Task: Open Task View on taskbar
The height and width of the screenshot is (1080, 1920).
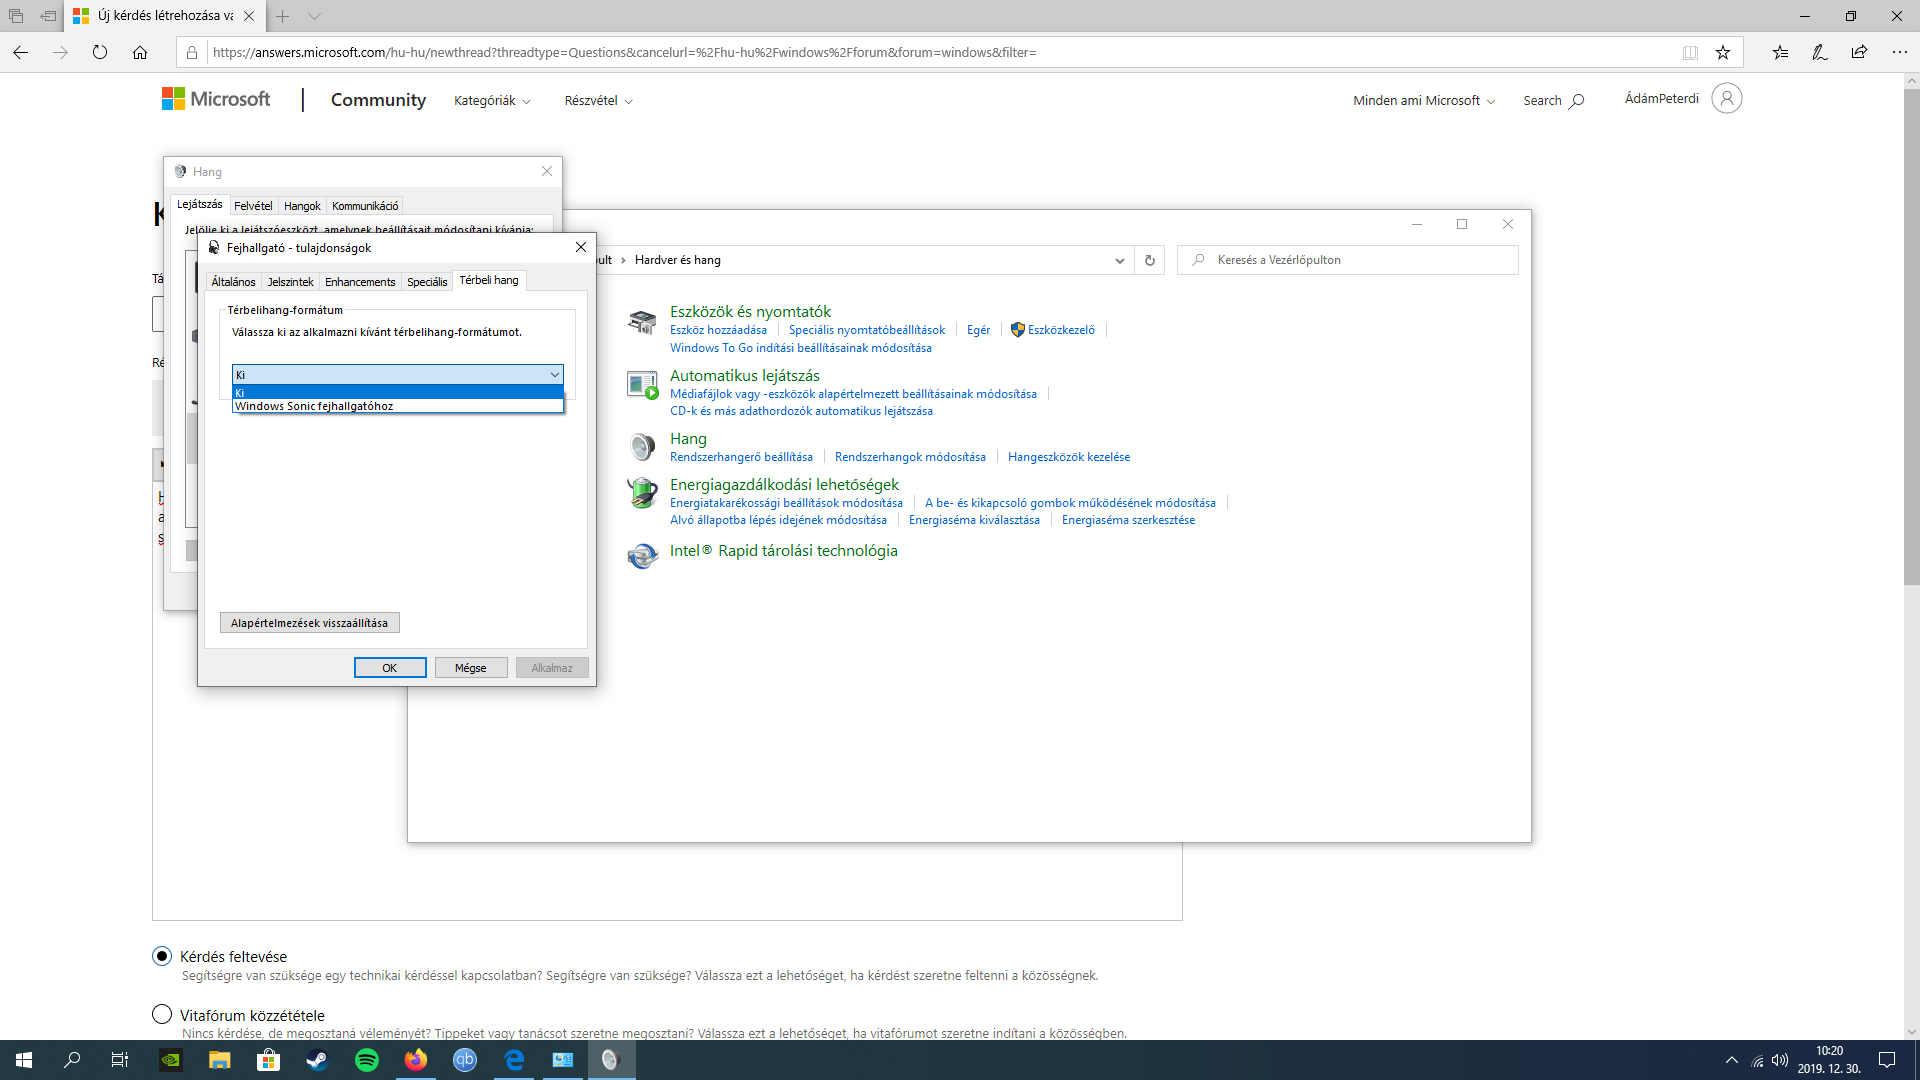Action: tap(120, 1060)
